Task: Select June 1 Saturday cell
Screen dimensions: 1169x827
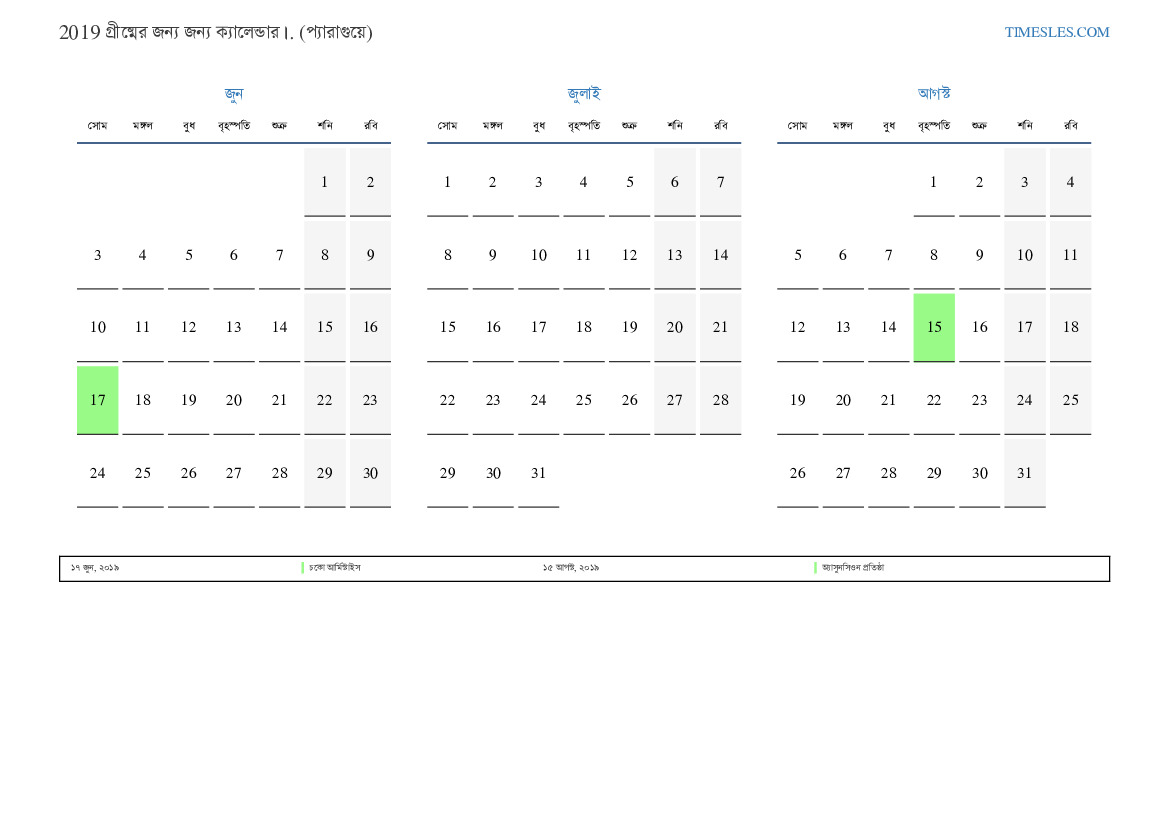Action: [x=325, y=182]
